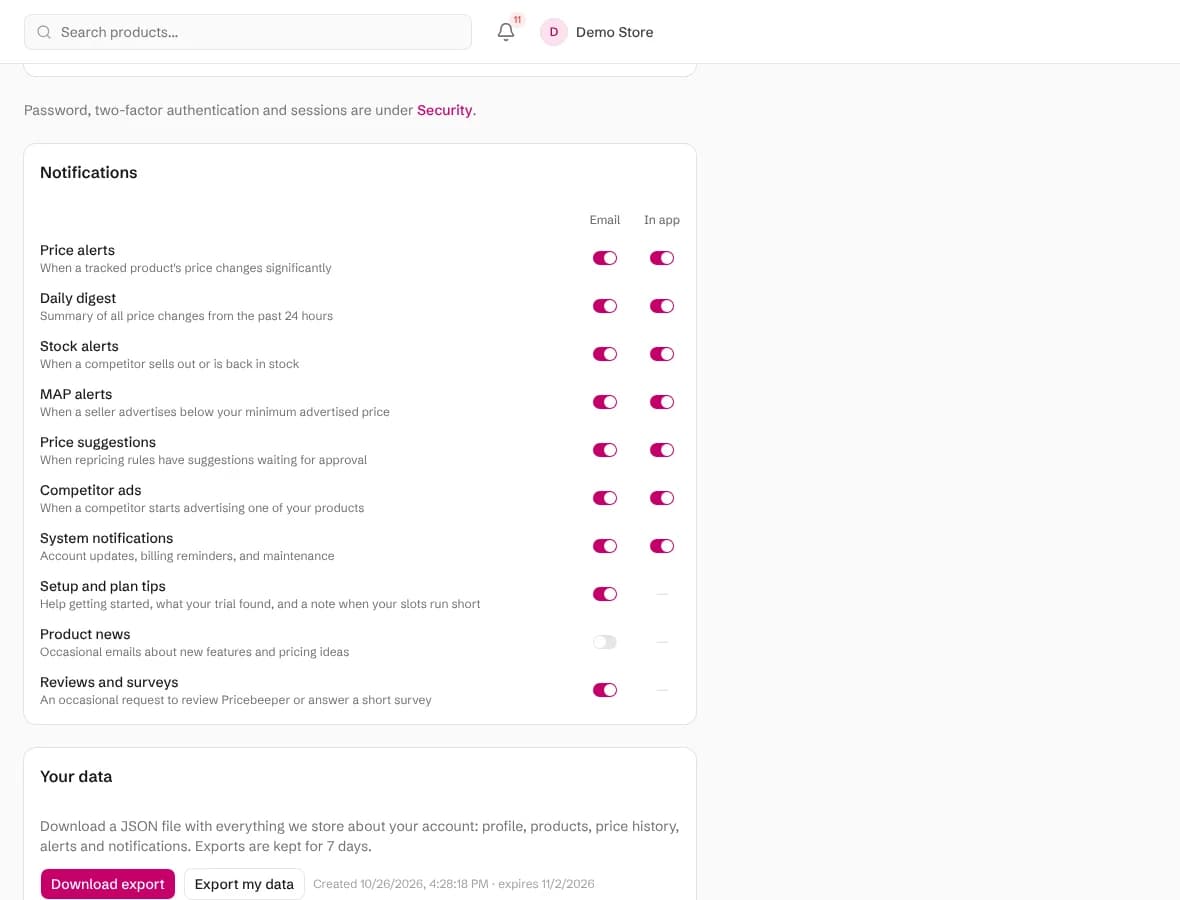Select the In app column header

click(x=661, y=220)
